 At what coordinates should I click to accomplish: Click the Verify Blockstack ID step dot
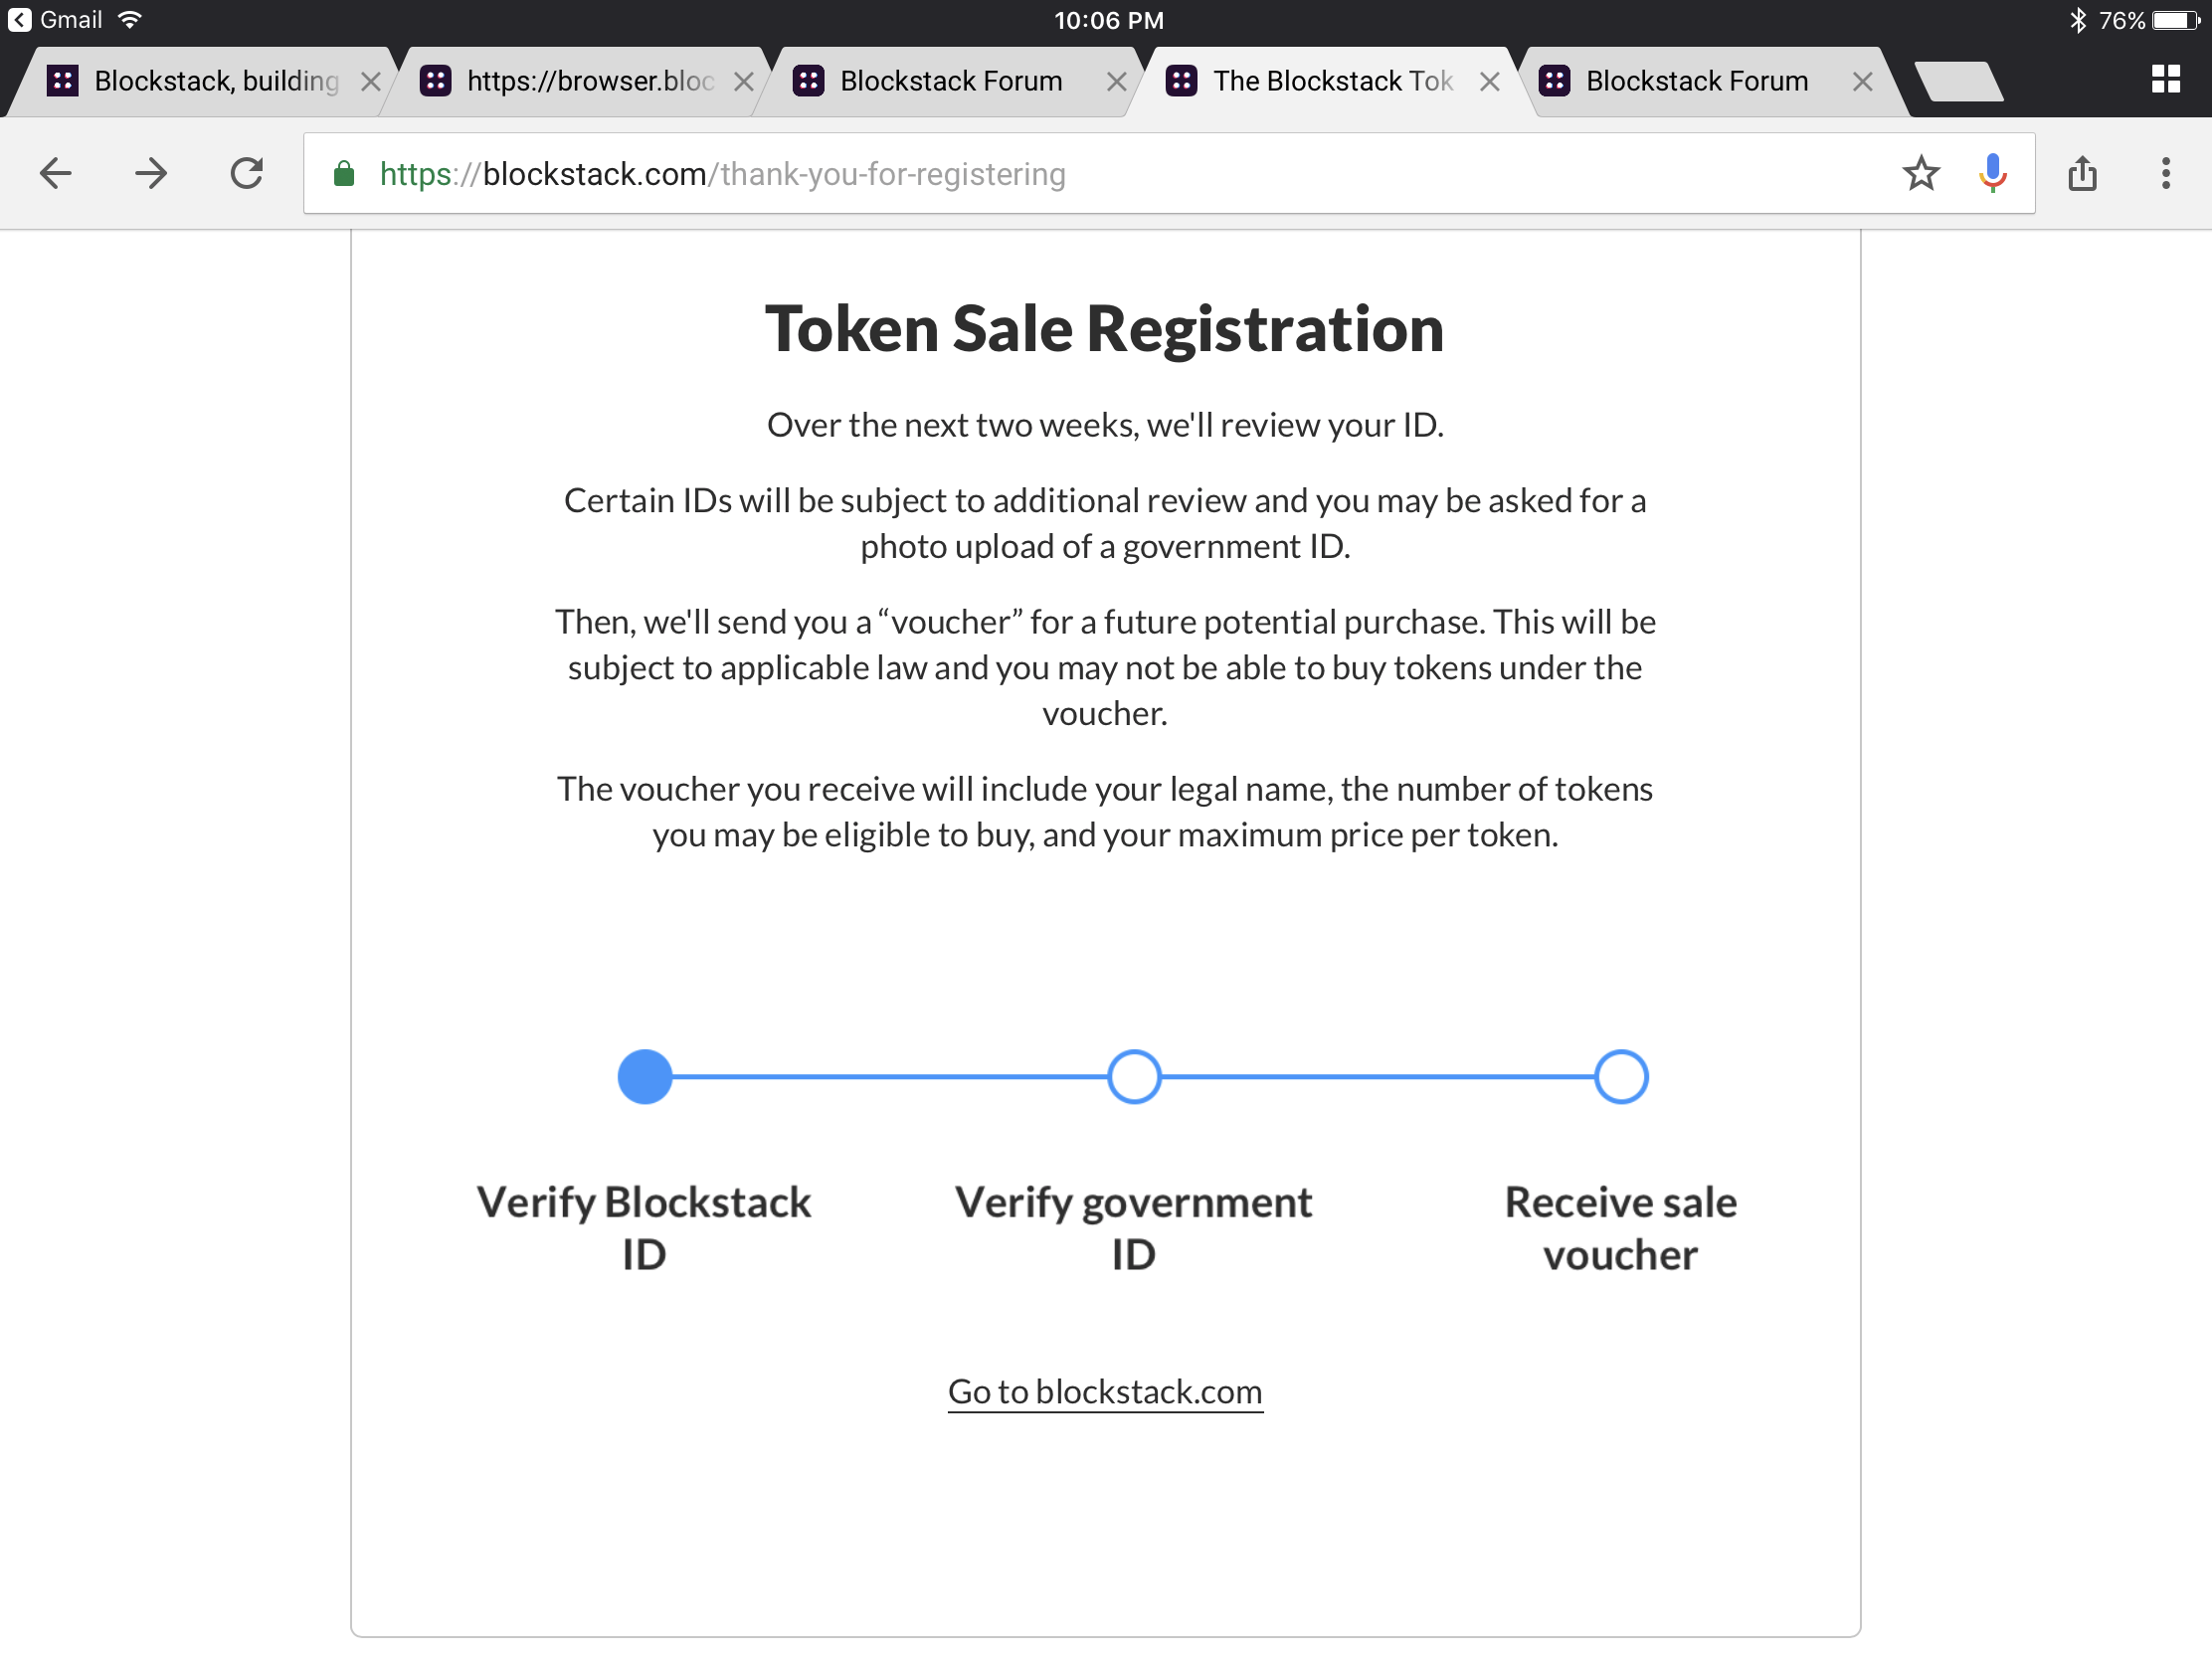pos(645,1077)
